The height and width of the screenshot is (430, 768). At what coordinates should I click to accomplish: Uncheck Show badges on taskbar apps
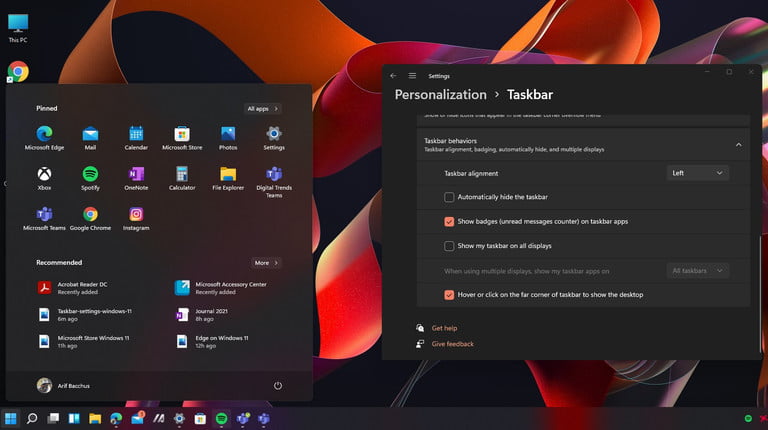point(449,221)
